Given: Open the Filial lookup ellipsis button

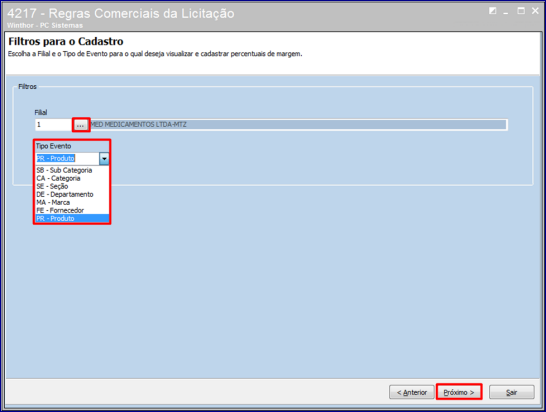Looking at the screenshot, I should pos(81,125).
